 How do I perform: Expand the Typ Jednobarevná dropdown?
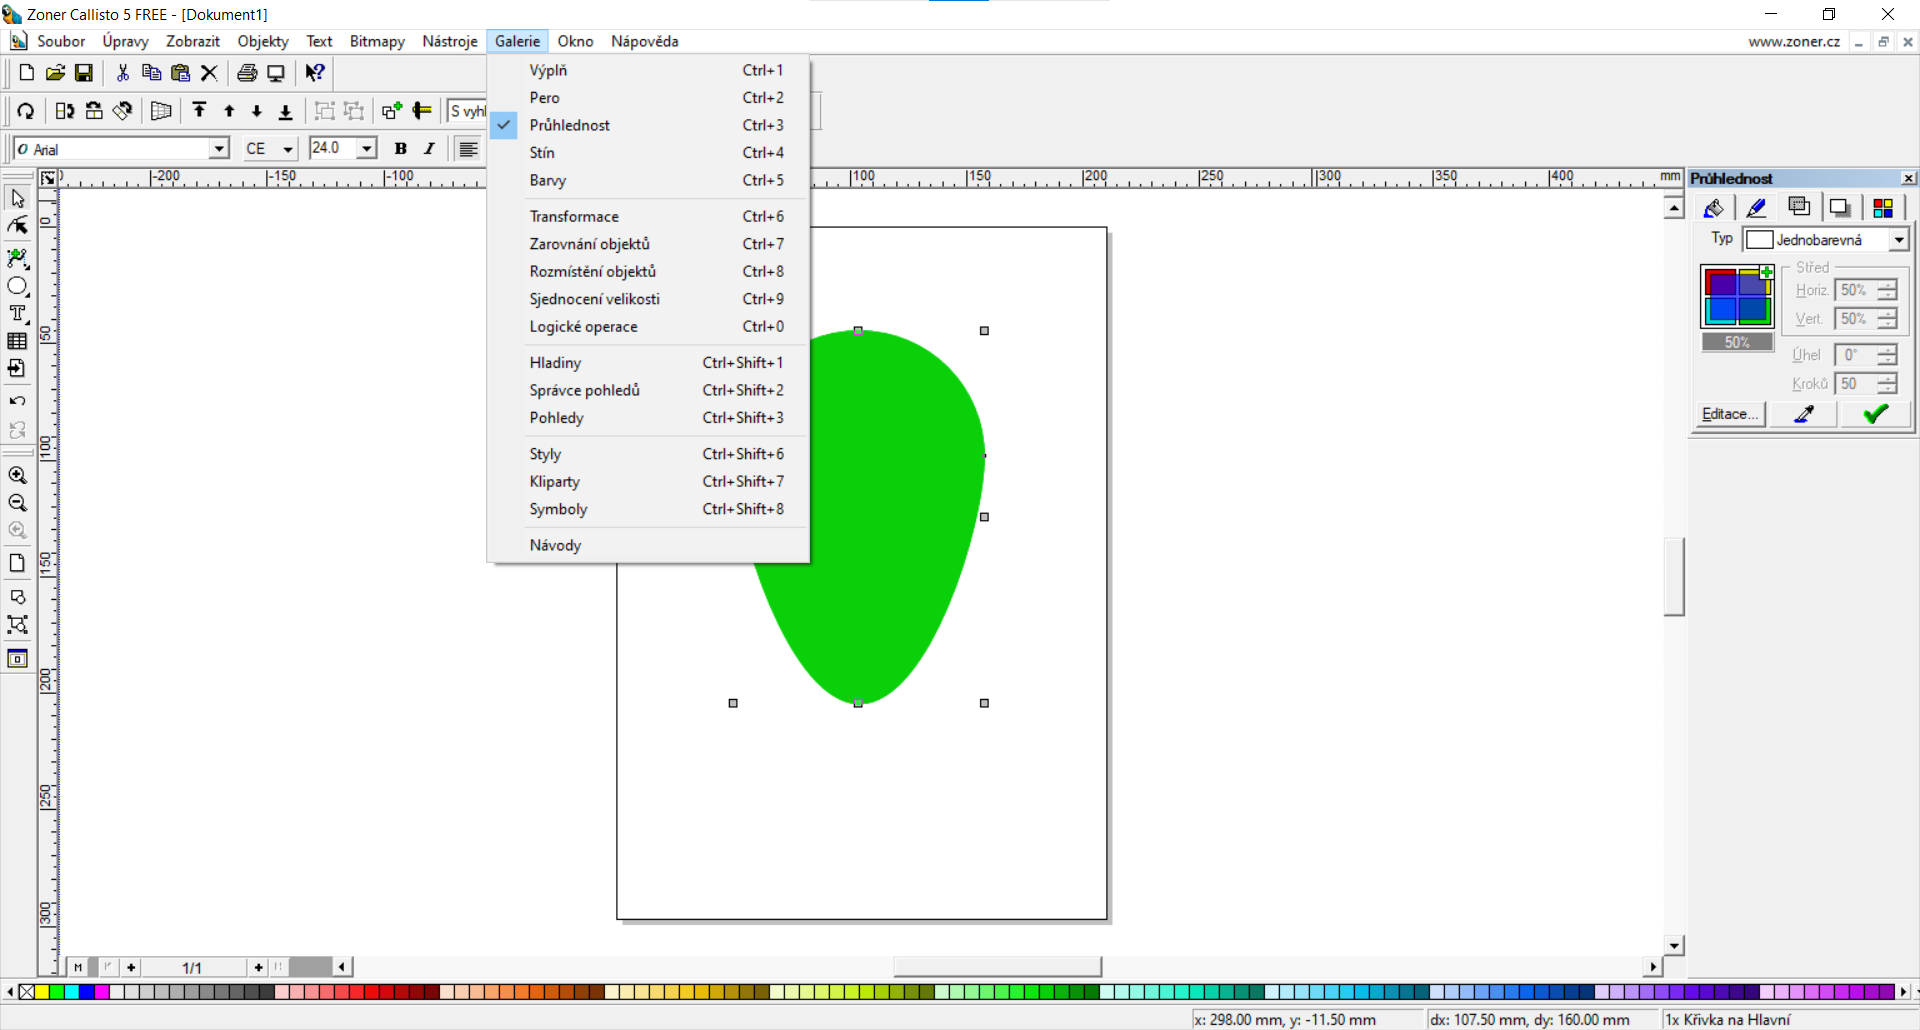(1898, 240)
